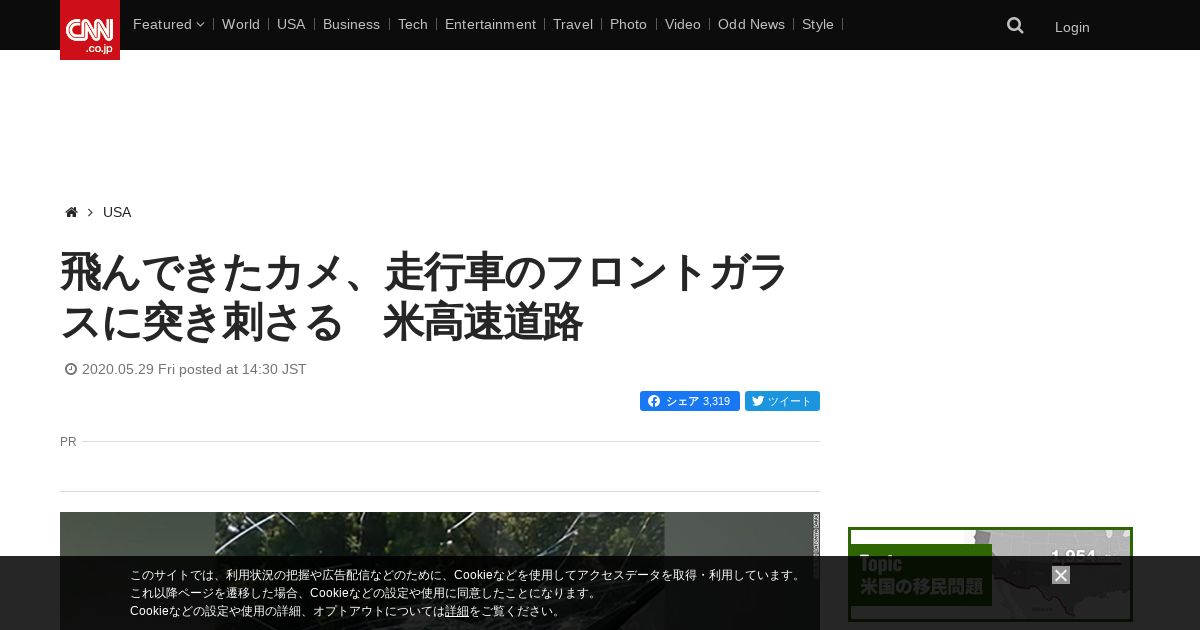Share article on Facebook (シェア)
Image resolution: width=1200 pixels, height=630 pixels.
pyautogui.click(x=690, y=401)
